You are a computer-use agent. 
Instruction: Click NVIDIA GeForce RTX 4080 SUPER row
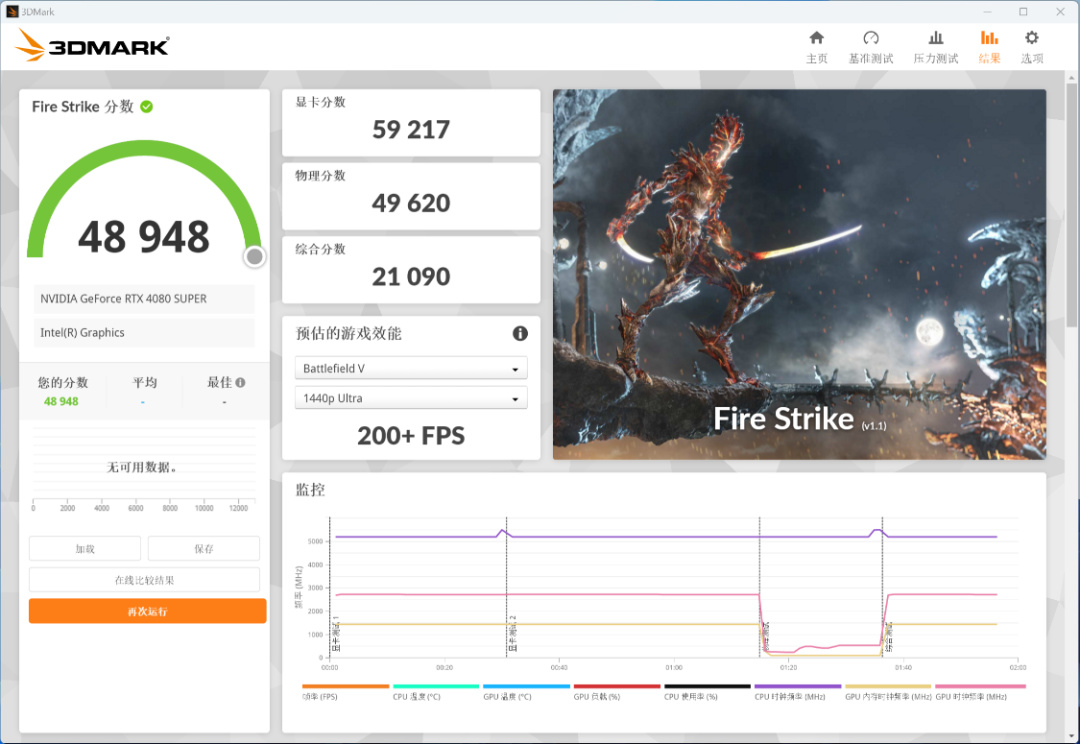[144, 299]
